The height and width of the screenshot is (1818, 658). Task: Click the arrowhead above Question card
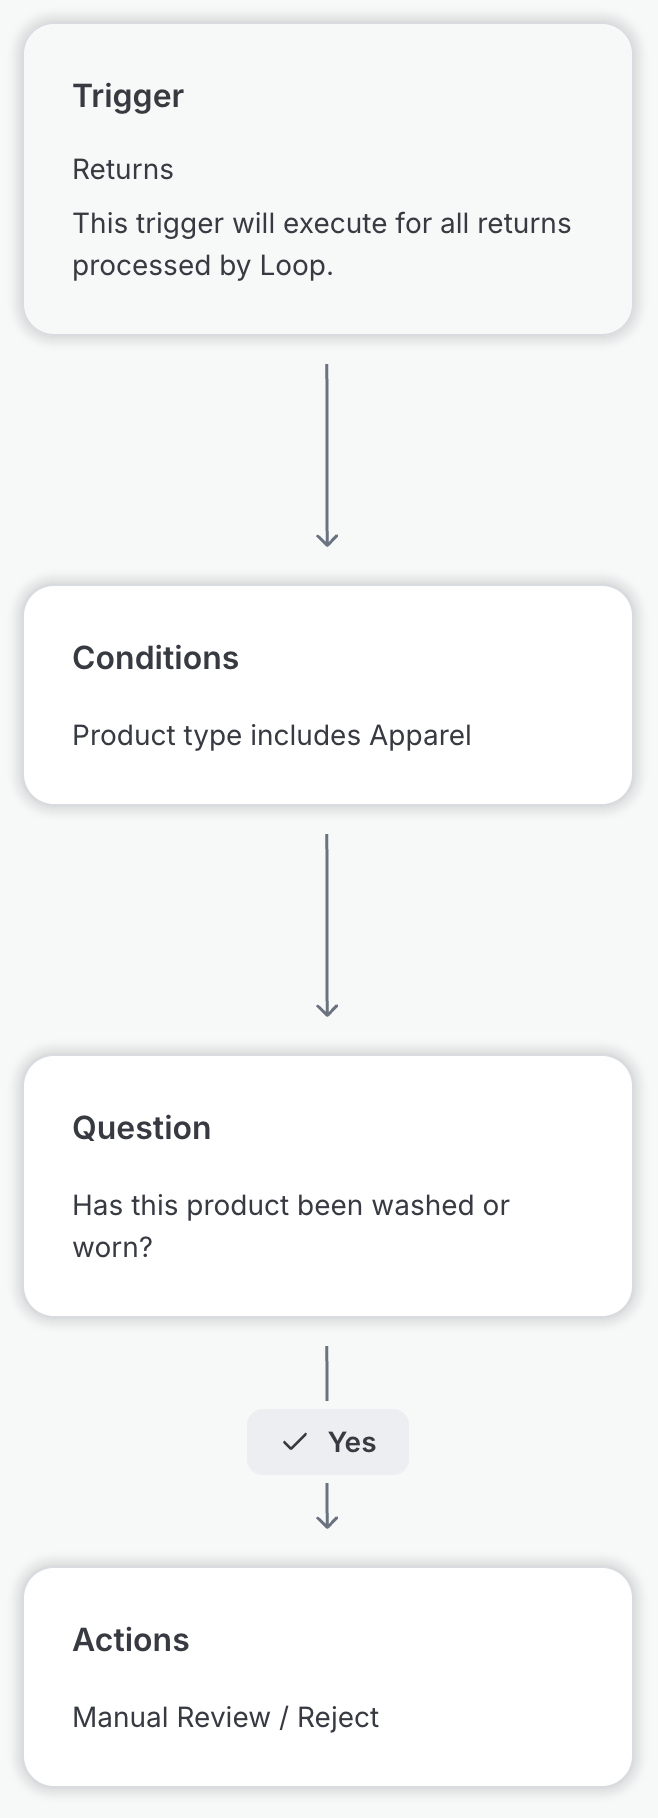pos(327,1010)
